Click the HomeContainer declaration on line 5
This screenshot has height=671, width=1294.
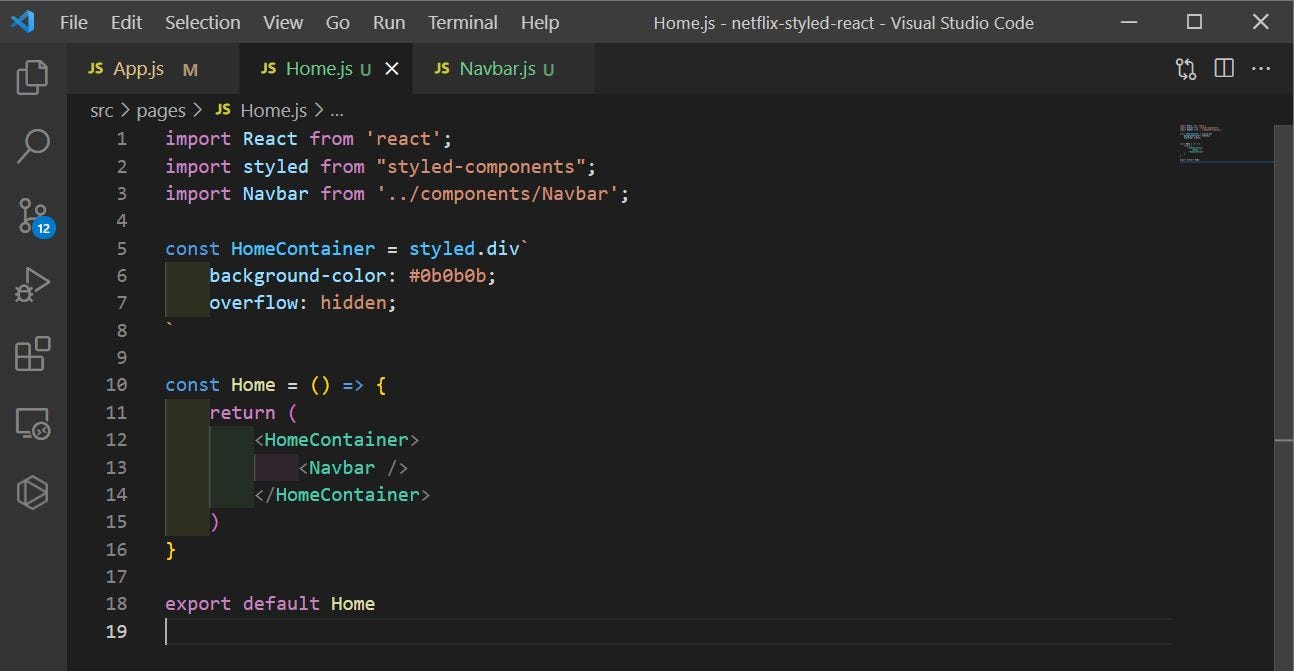click(x=303, y=248)
